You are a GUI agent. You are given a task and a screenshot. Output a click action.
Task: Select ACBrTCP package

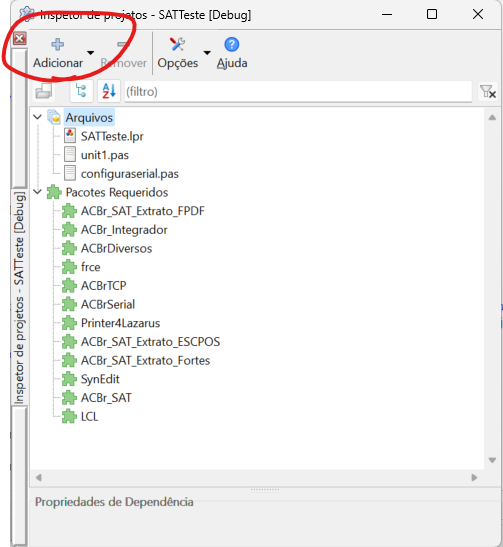(104, 286)
